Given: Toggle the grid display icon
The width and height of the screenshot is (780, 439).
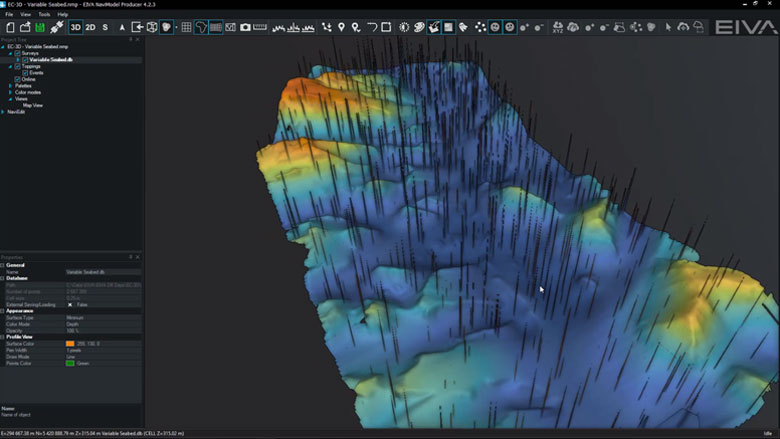Looking at the screenshot, I should coord(186,27).
